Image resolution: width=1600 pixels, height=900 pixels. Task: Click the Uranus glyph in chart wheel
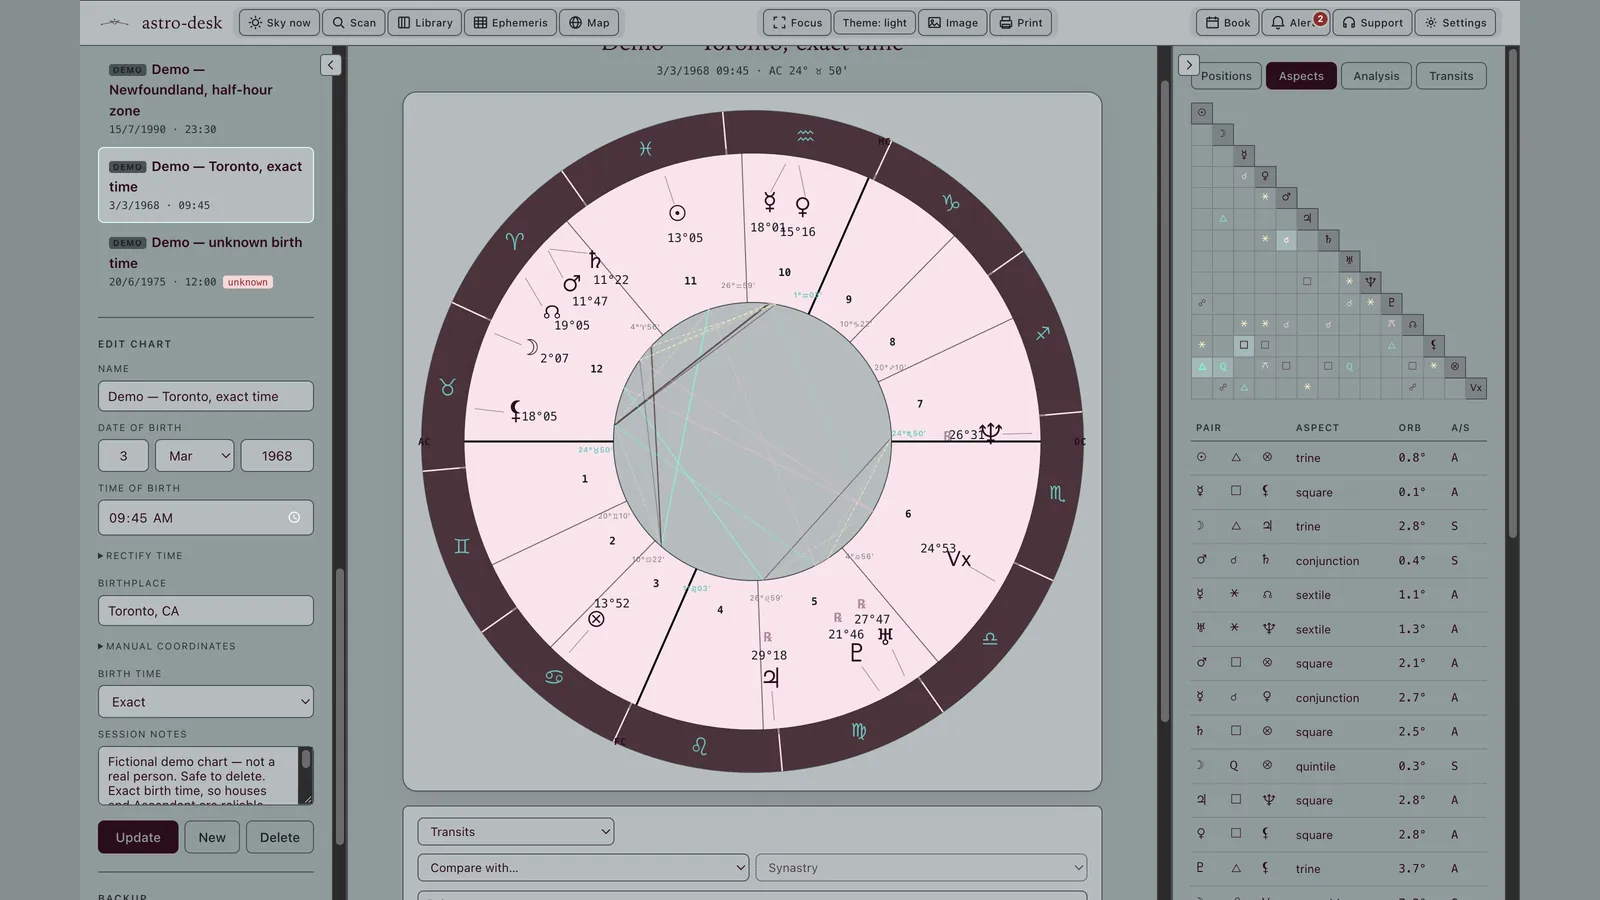click(x=885, y=635)
